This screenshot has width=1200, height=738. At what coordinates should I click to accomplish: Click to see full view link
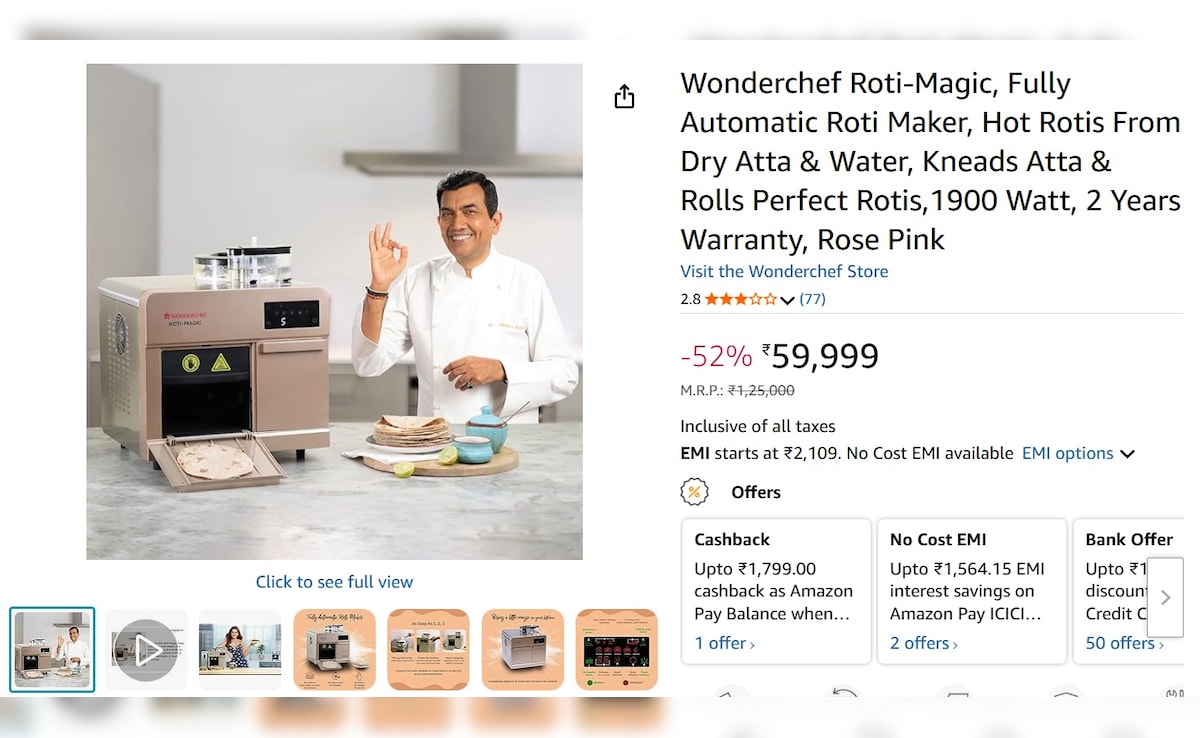pyautogui.click(x=334, y=582)
